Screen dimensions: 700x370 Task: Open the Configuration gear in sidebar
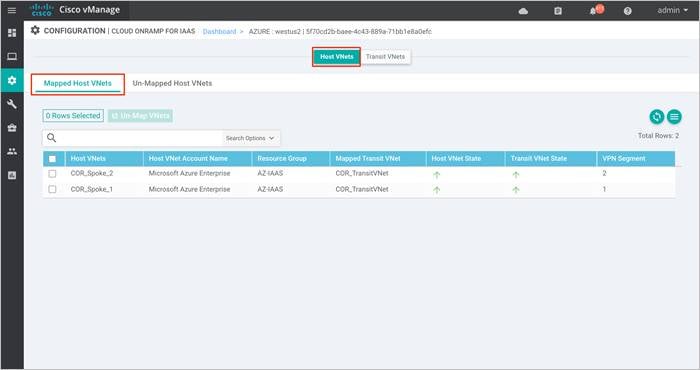point(12,80)
